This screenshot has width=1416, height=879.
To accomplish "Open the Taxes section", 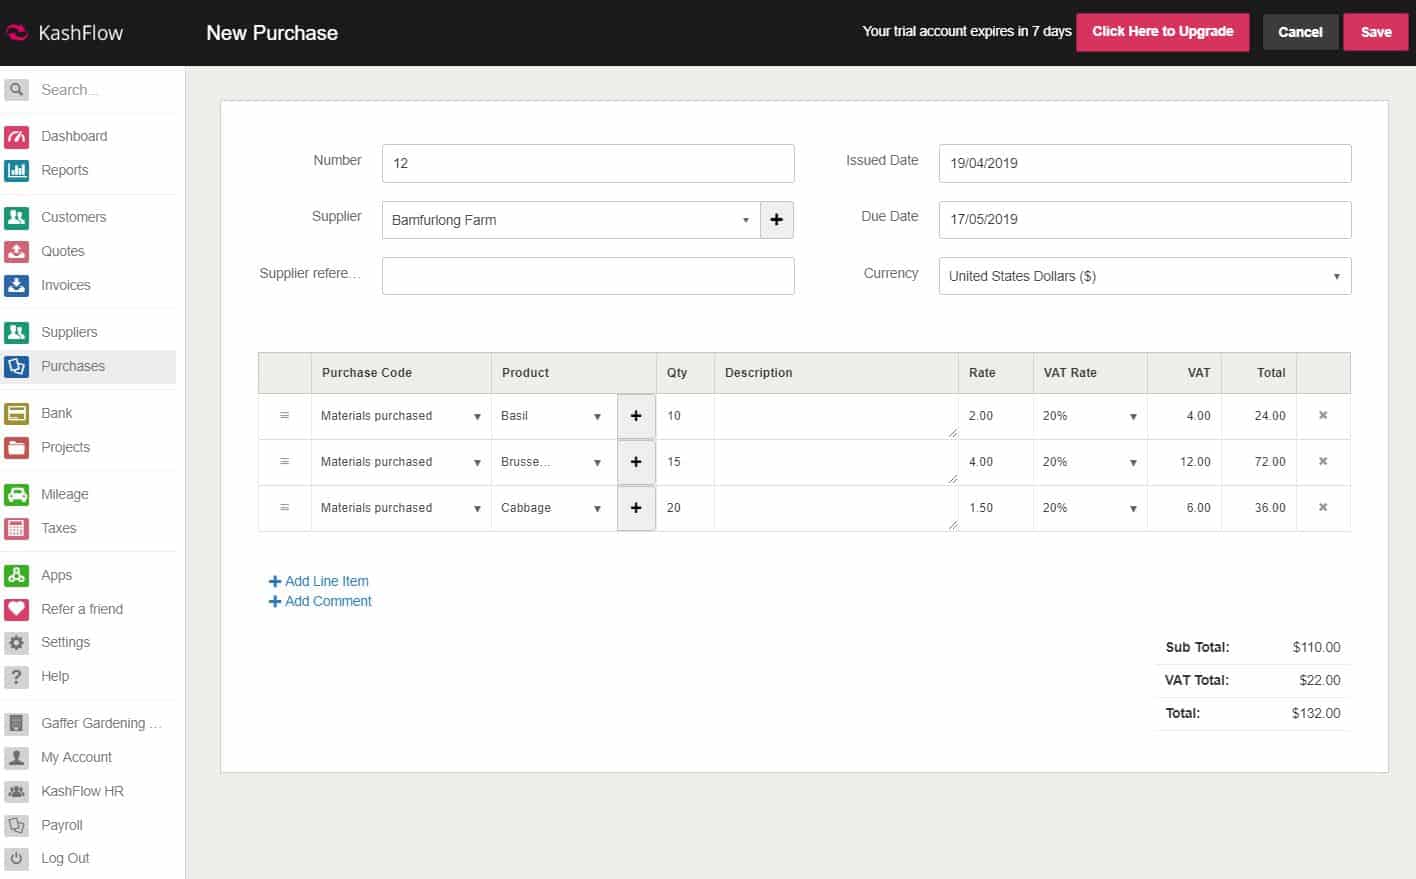I will click(x=59, y=528).
